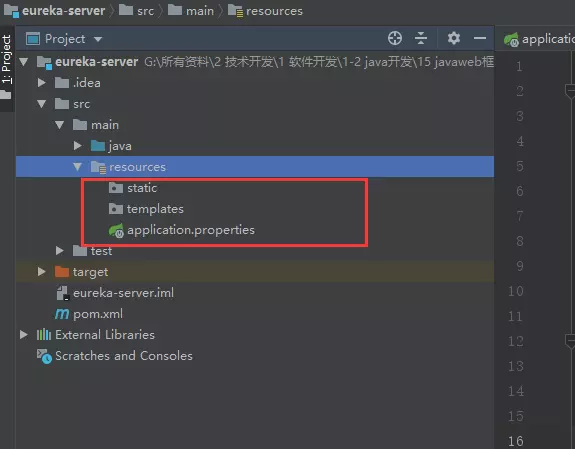Click the locate/scroll-from-source crosshair icon
575x449 pixels.
(x=395, y=38)
